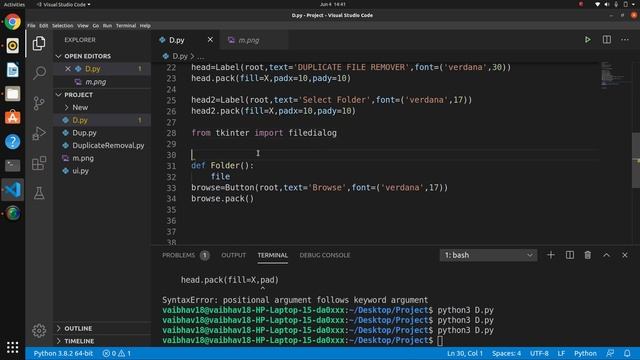Run Python file with play button
This screenshot has width=640, height=360.
point(587,40)
